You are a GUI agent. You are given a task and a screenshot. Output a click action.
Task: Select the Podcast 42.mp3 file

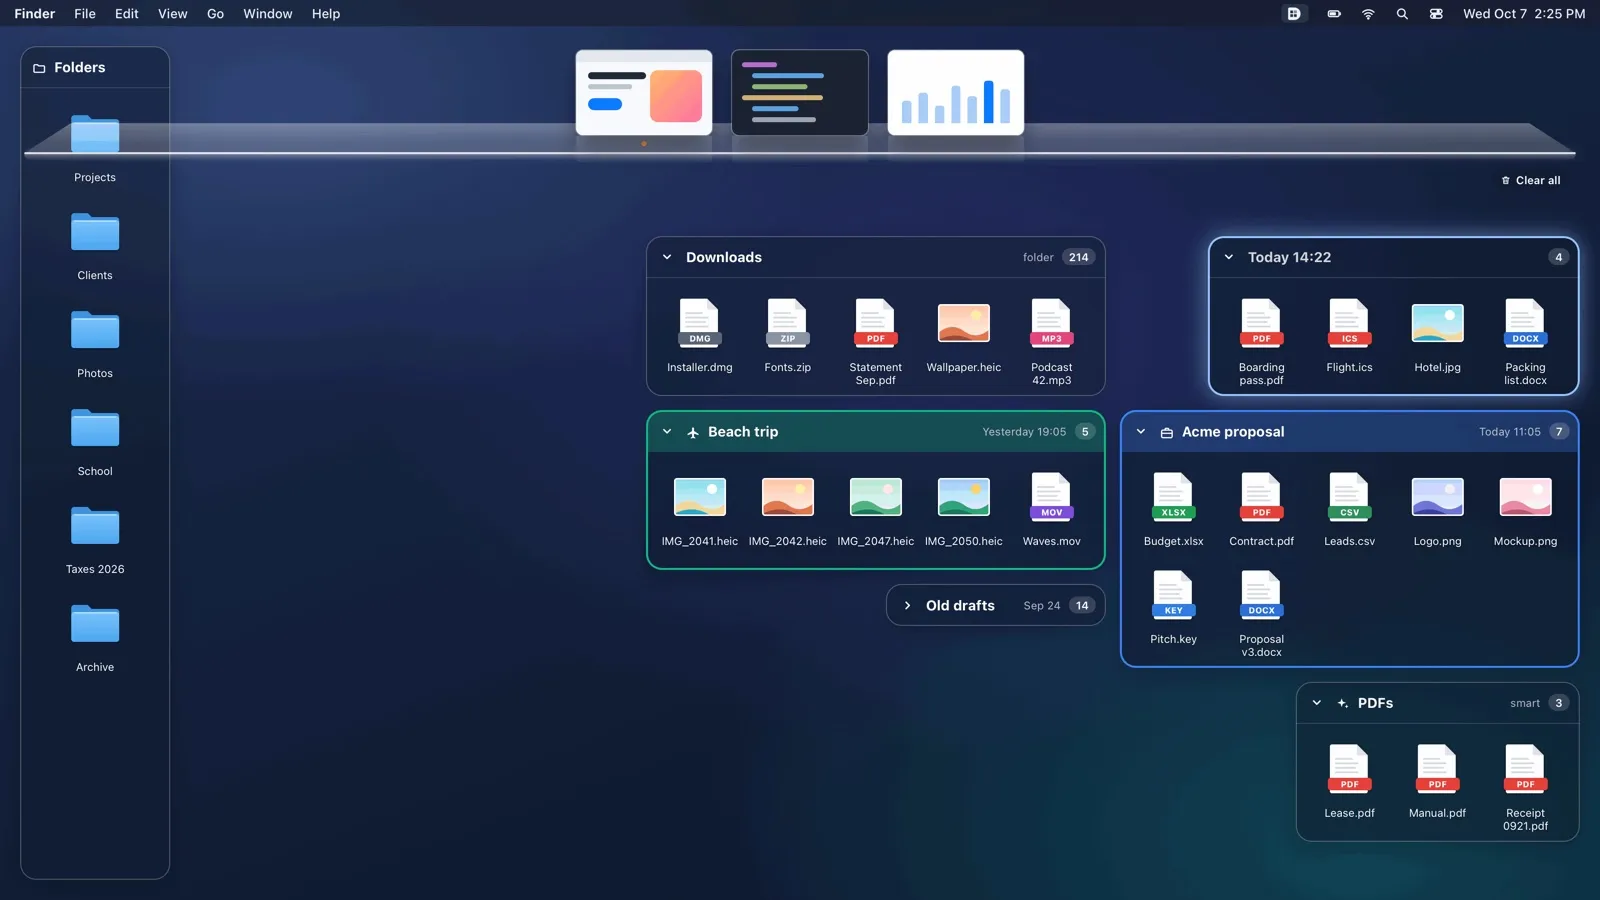(x=1051, y=323)
